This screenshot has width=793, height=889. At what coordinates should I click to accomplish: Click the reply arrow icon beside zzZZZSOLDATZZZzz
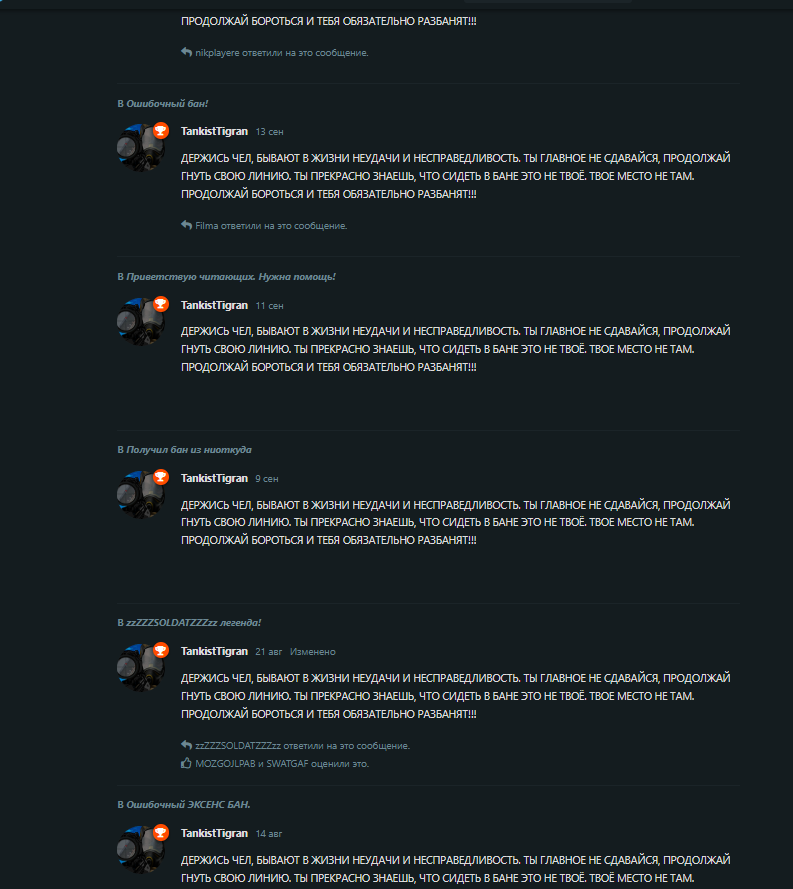coord(186,745)
